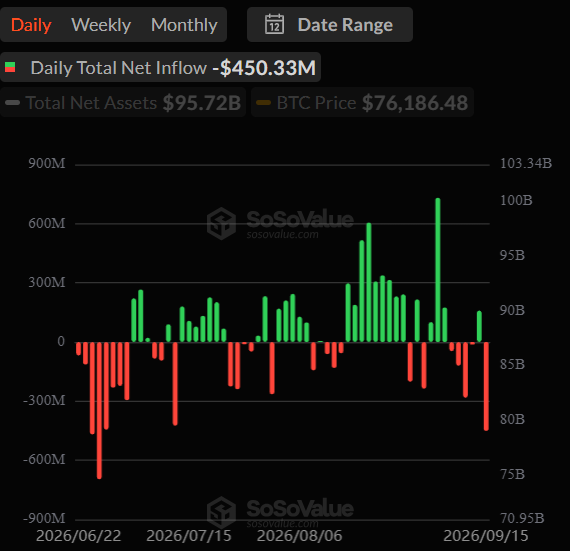This screenshot has height=551, width=570.
Task: Click the last red bar at 2026/09/15
Action: pyautogui.click(x=486, y=386)
